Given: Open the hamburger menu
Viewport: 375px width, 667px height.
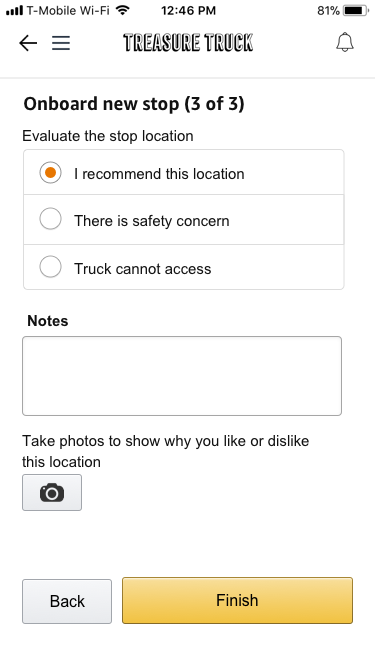Looking at the screenshot, I should pos(61,43).
